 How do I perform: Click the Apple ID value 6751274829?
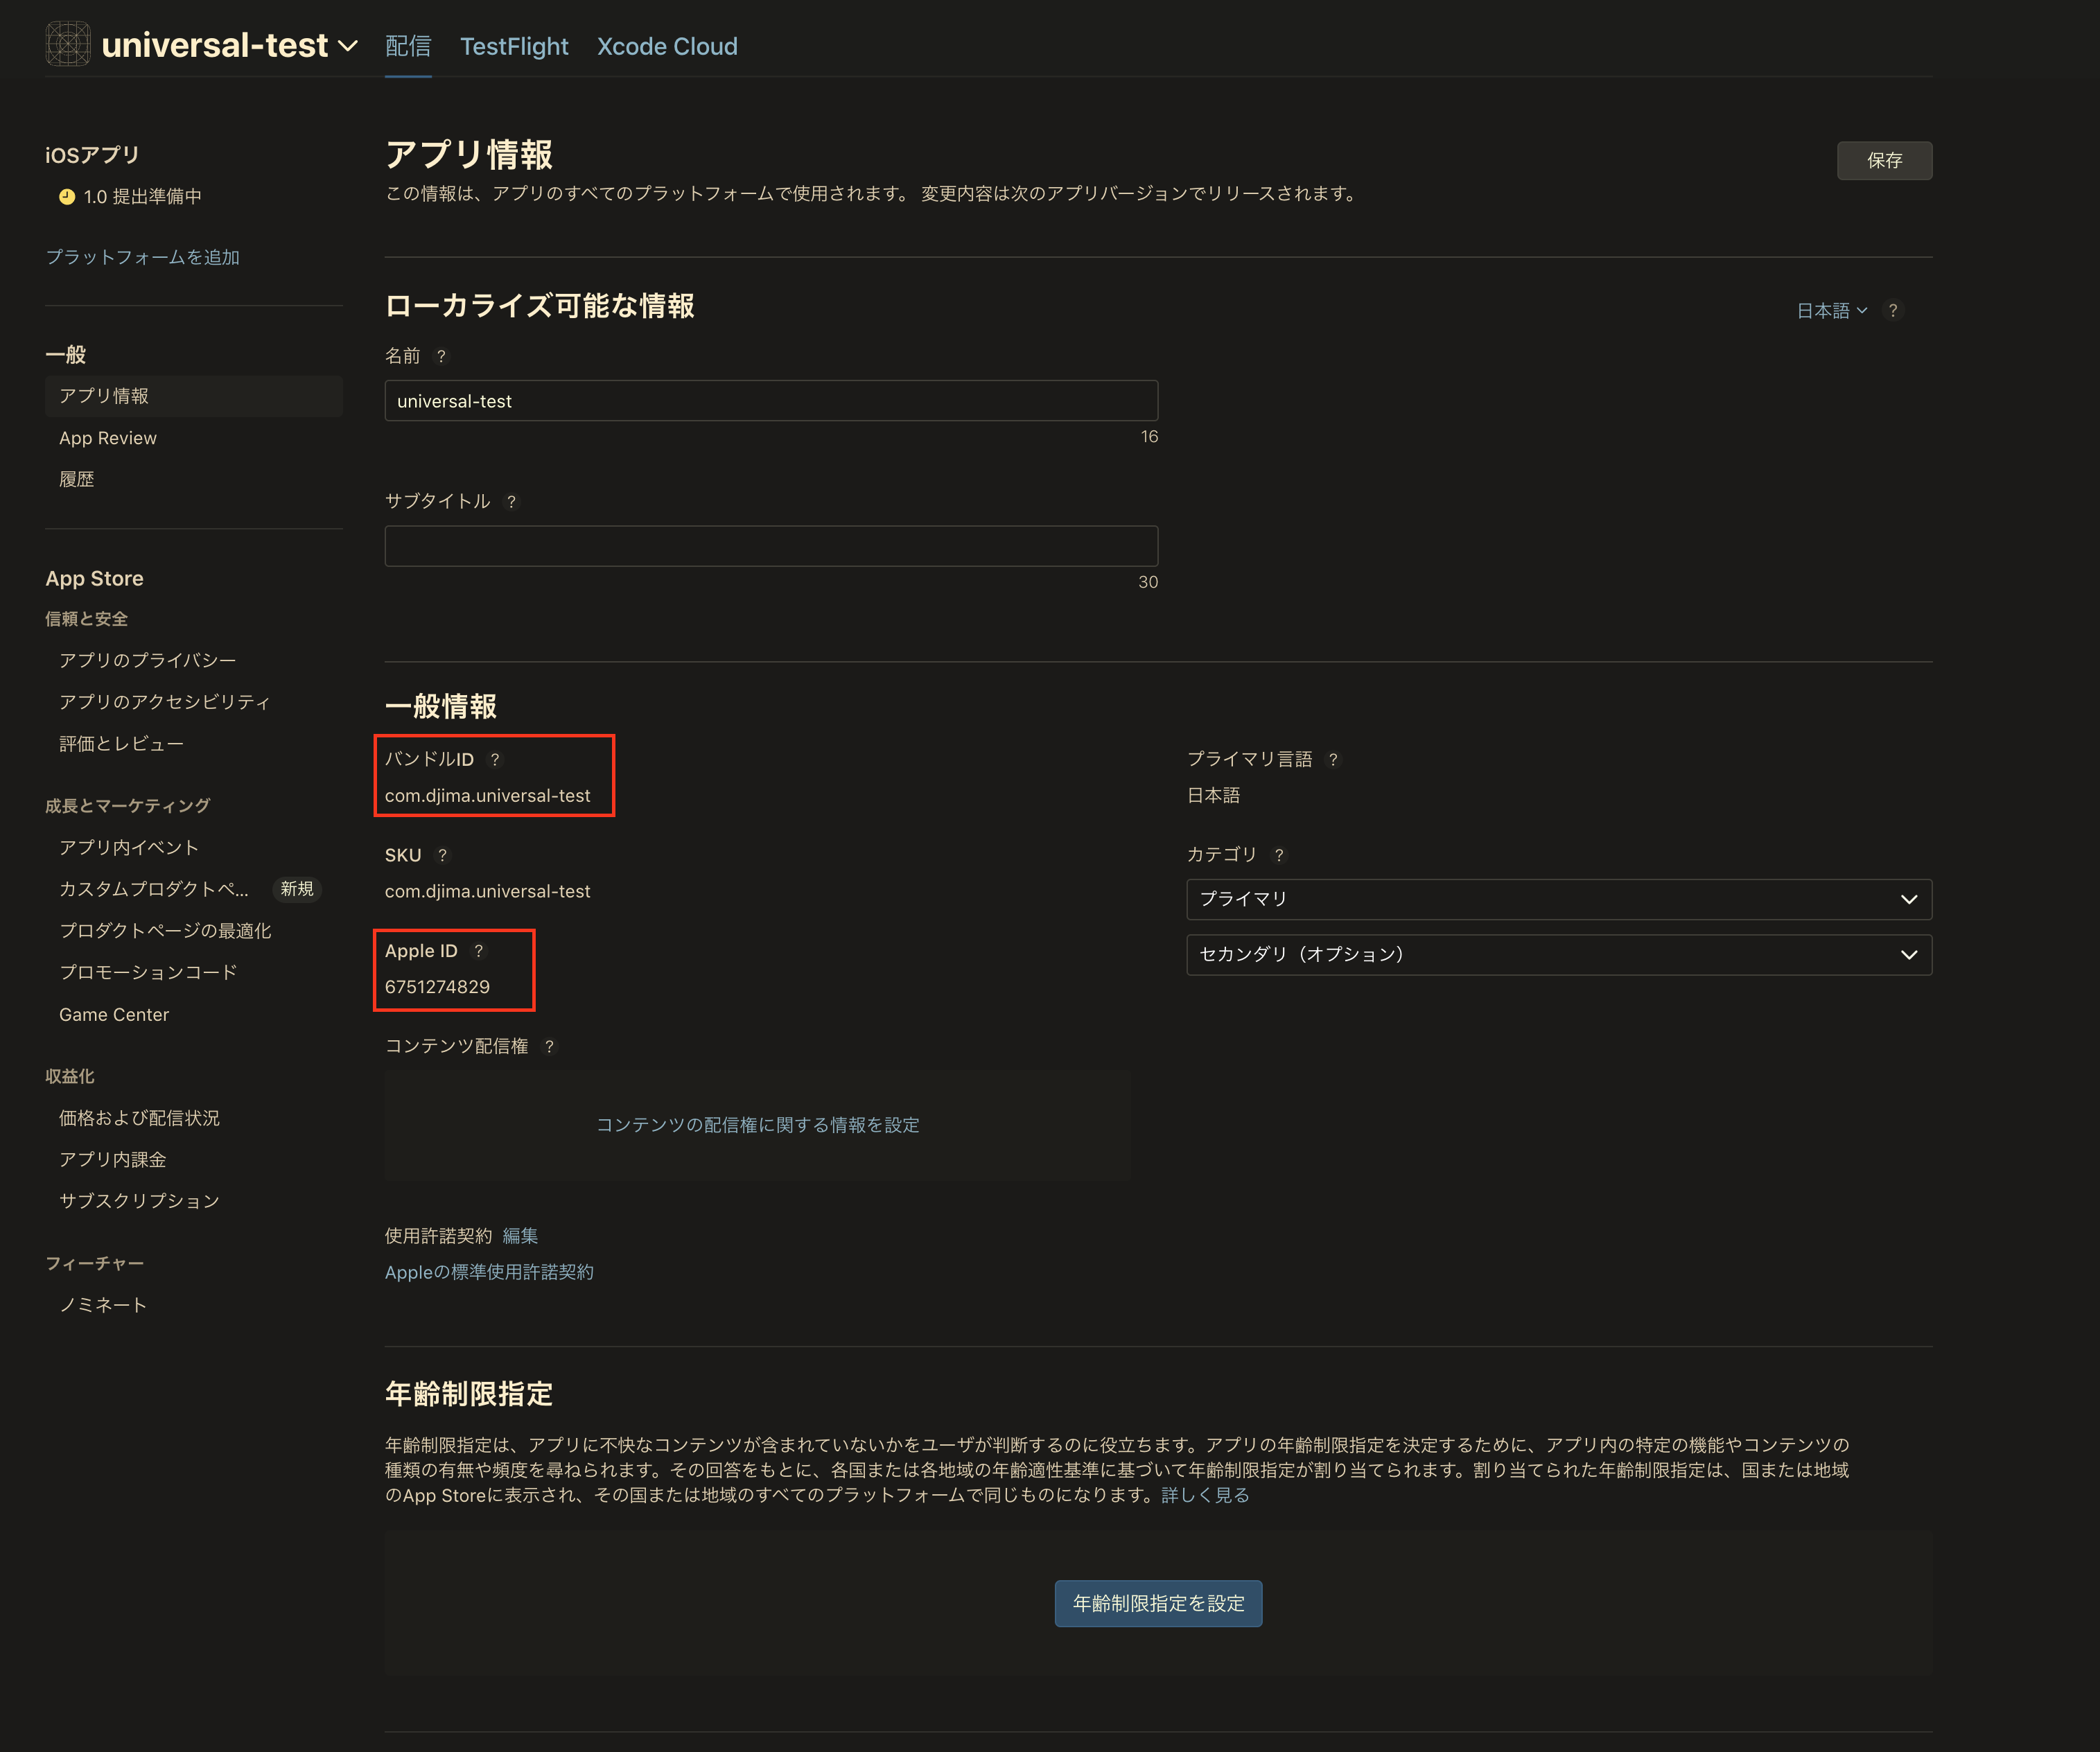pyautogui.click(x=437, y=986)
